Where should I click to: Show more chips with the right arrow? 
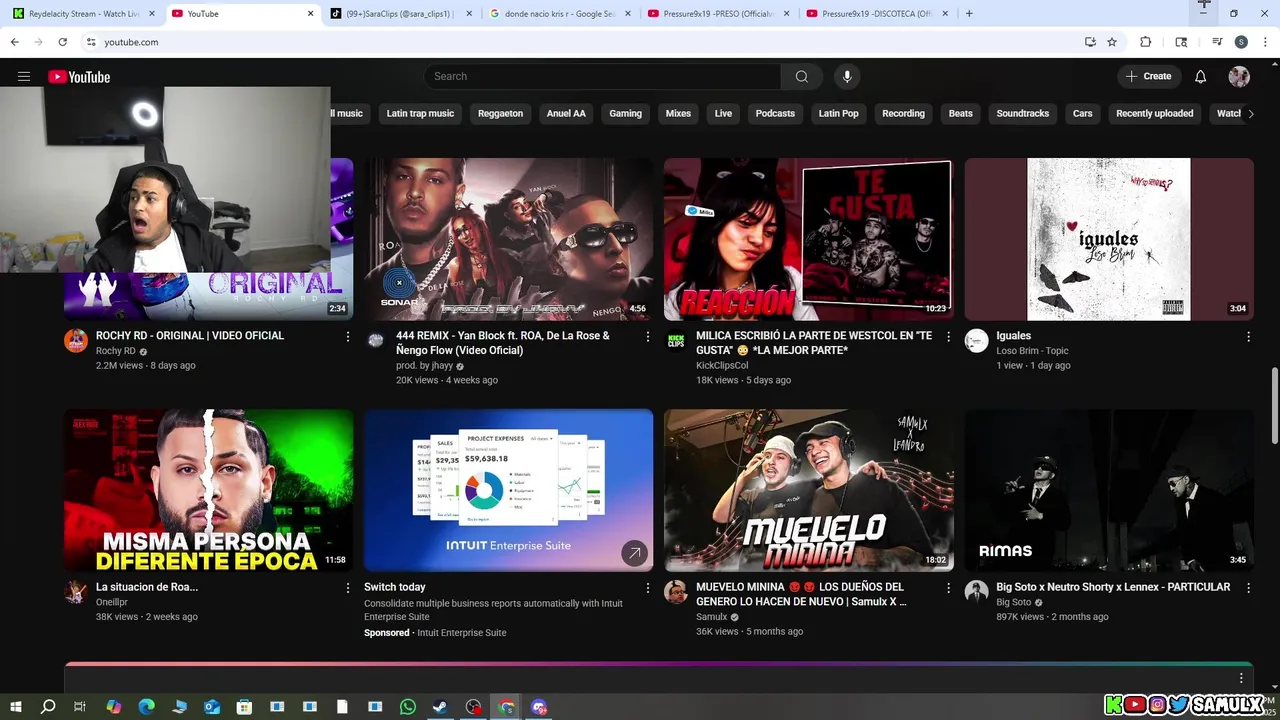(1251, 114)
